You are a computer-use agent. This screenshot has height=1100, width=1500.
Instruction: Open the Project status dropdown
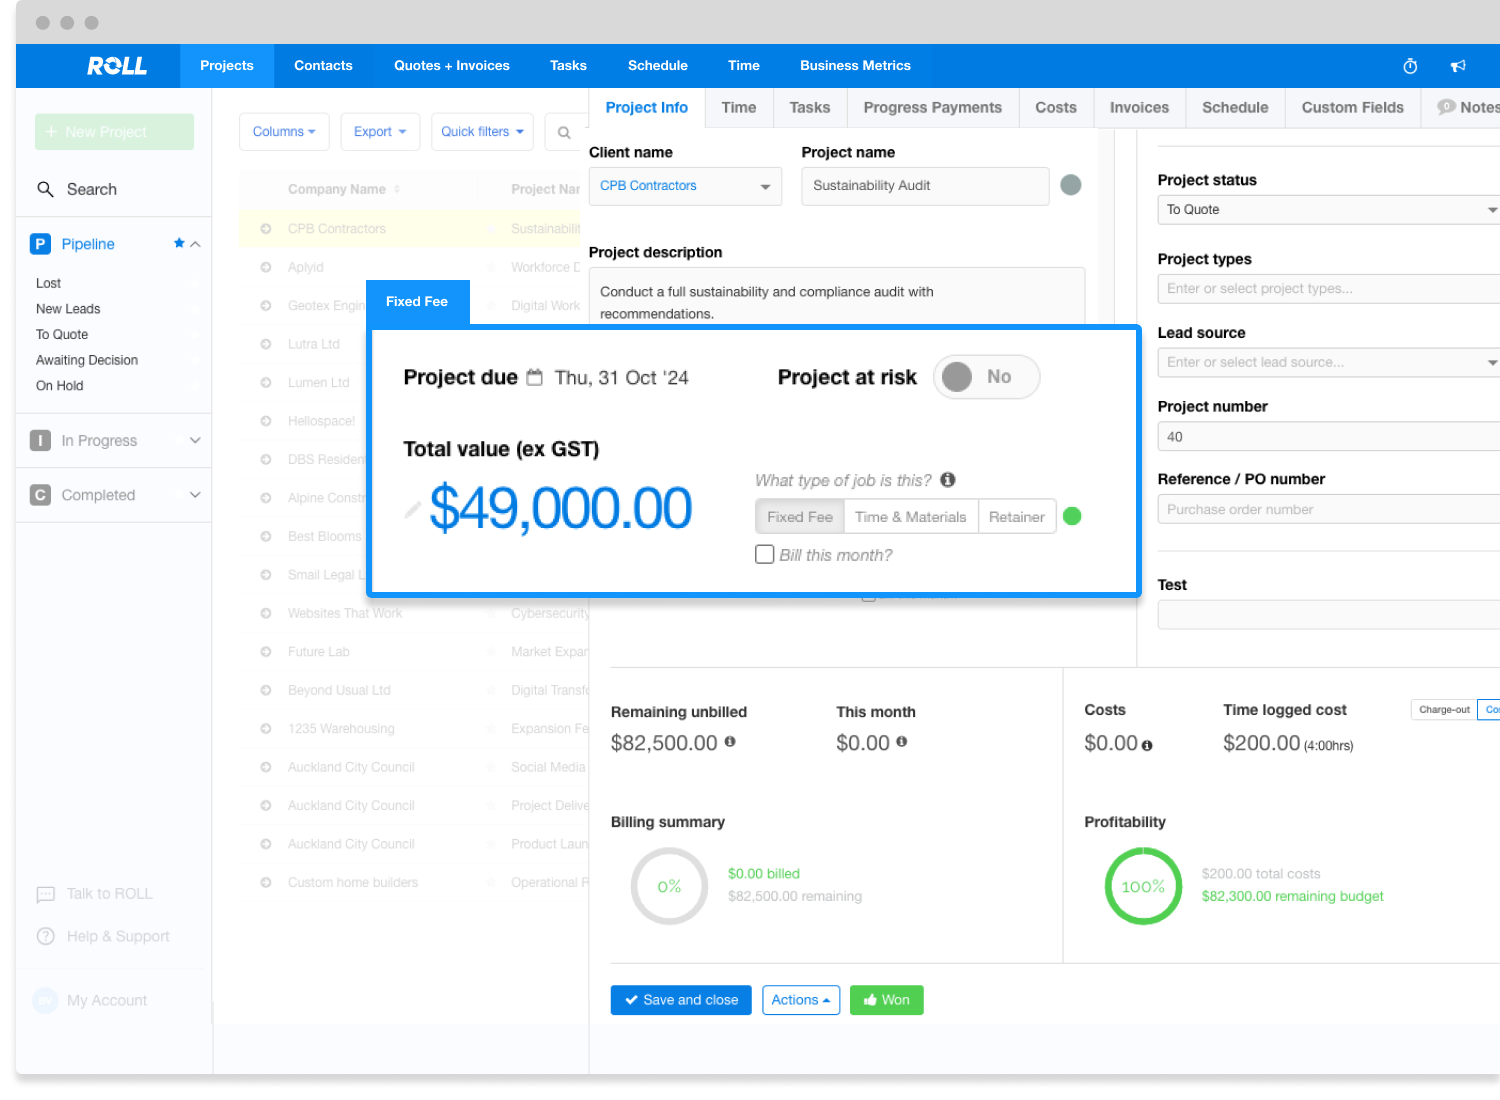coord(1328,210)
